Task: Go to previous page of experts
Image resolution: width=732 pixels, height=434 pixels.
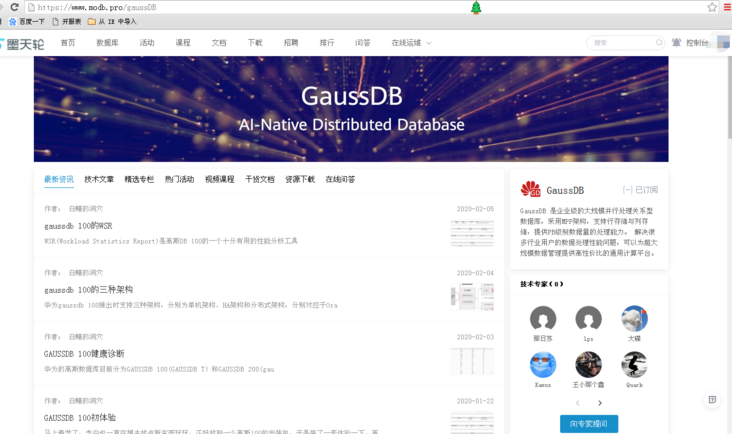Action: [x=577, y=403]
